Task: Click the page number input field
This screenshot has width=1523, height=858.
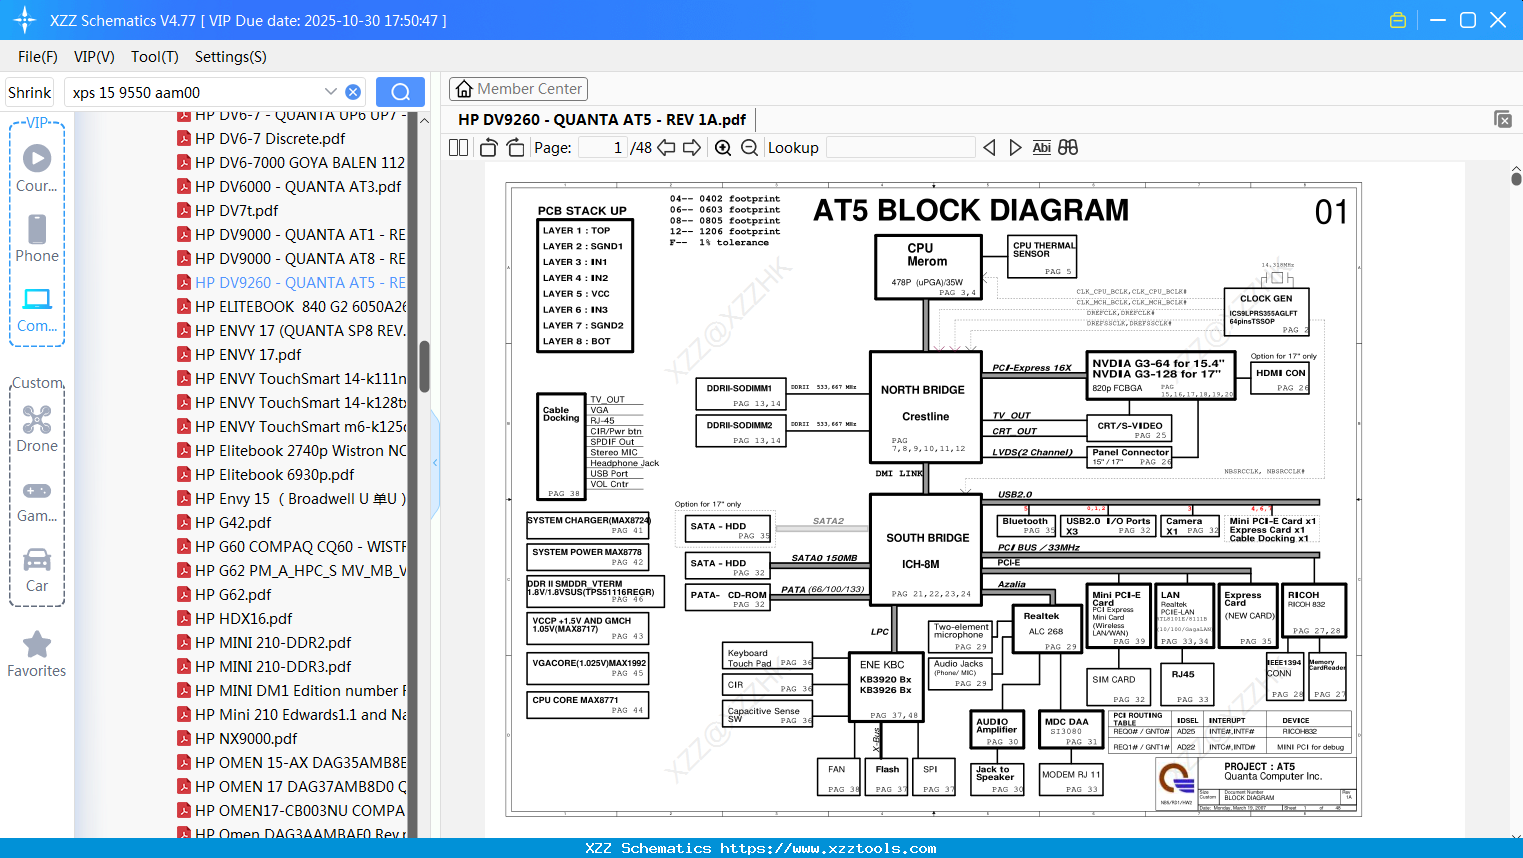Action: point(603,147)
